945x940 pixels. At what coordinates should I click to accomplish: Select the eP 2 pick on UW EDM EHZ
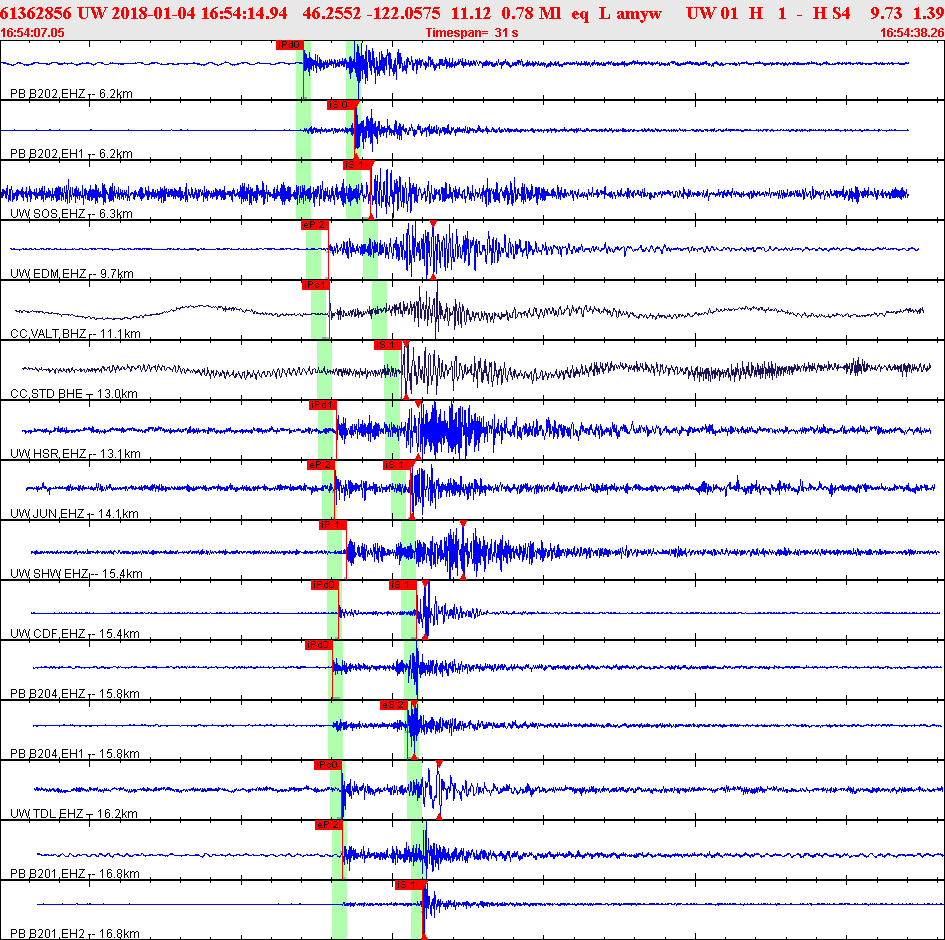pyautogui.click(x=315, y=225)
